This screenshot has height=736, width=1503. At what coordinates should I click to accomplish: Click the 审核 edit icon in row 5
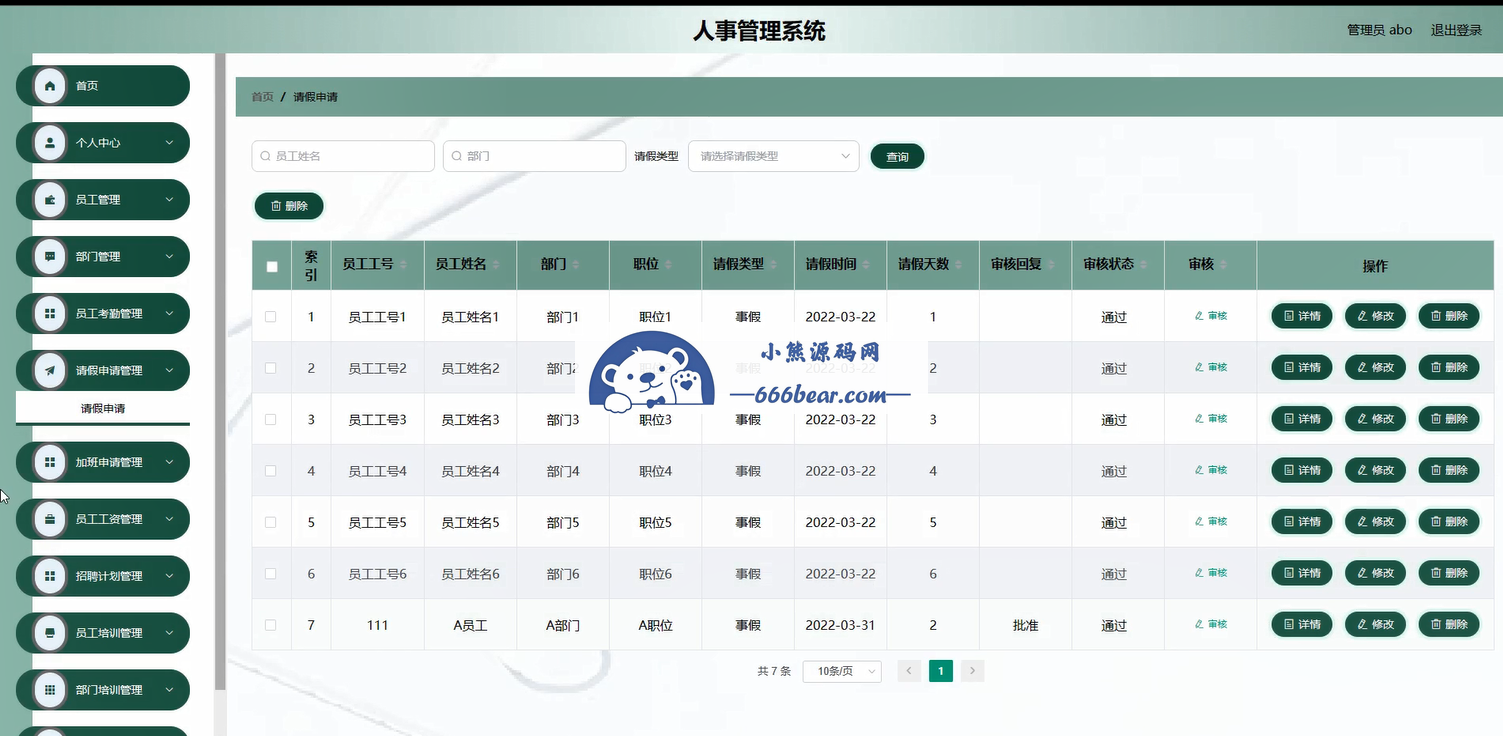pos(1199,522)
